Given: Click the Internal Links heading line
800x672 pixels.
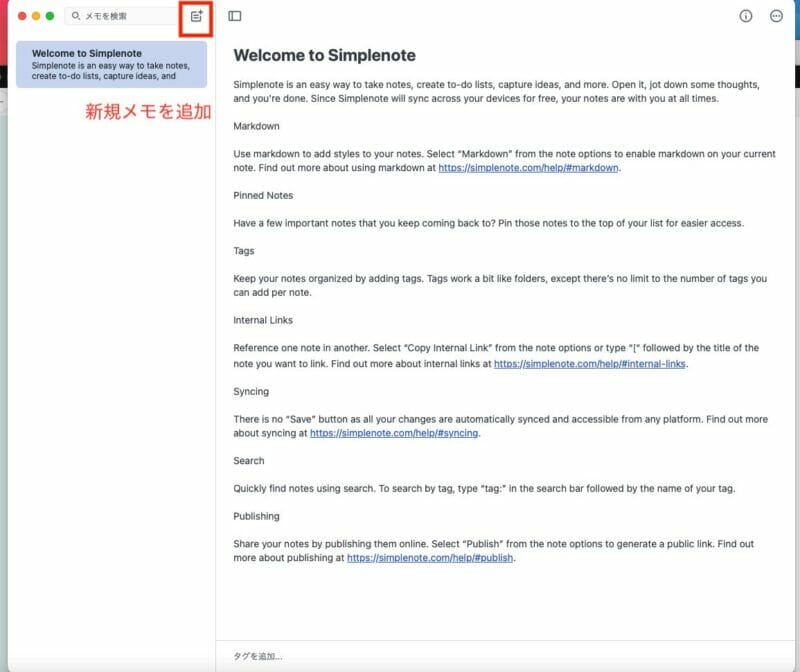Looking at the screenshot, I should (265, 321).
